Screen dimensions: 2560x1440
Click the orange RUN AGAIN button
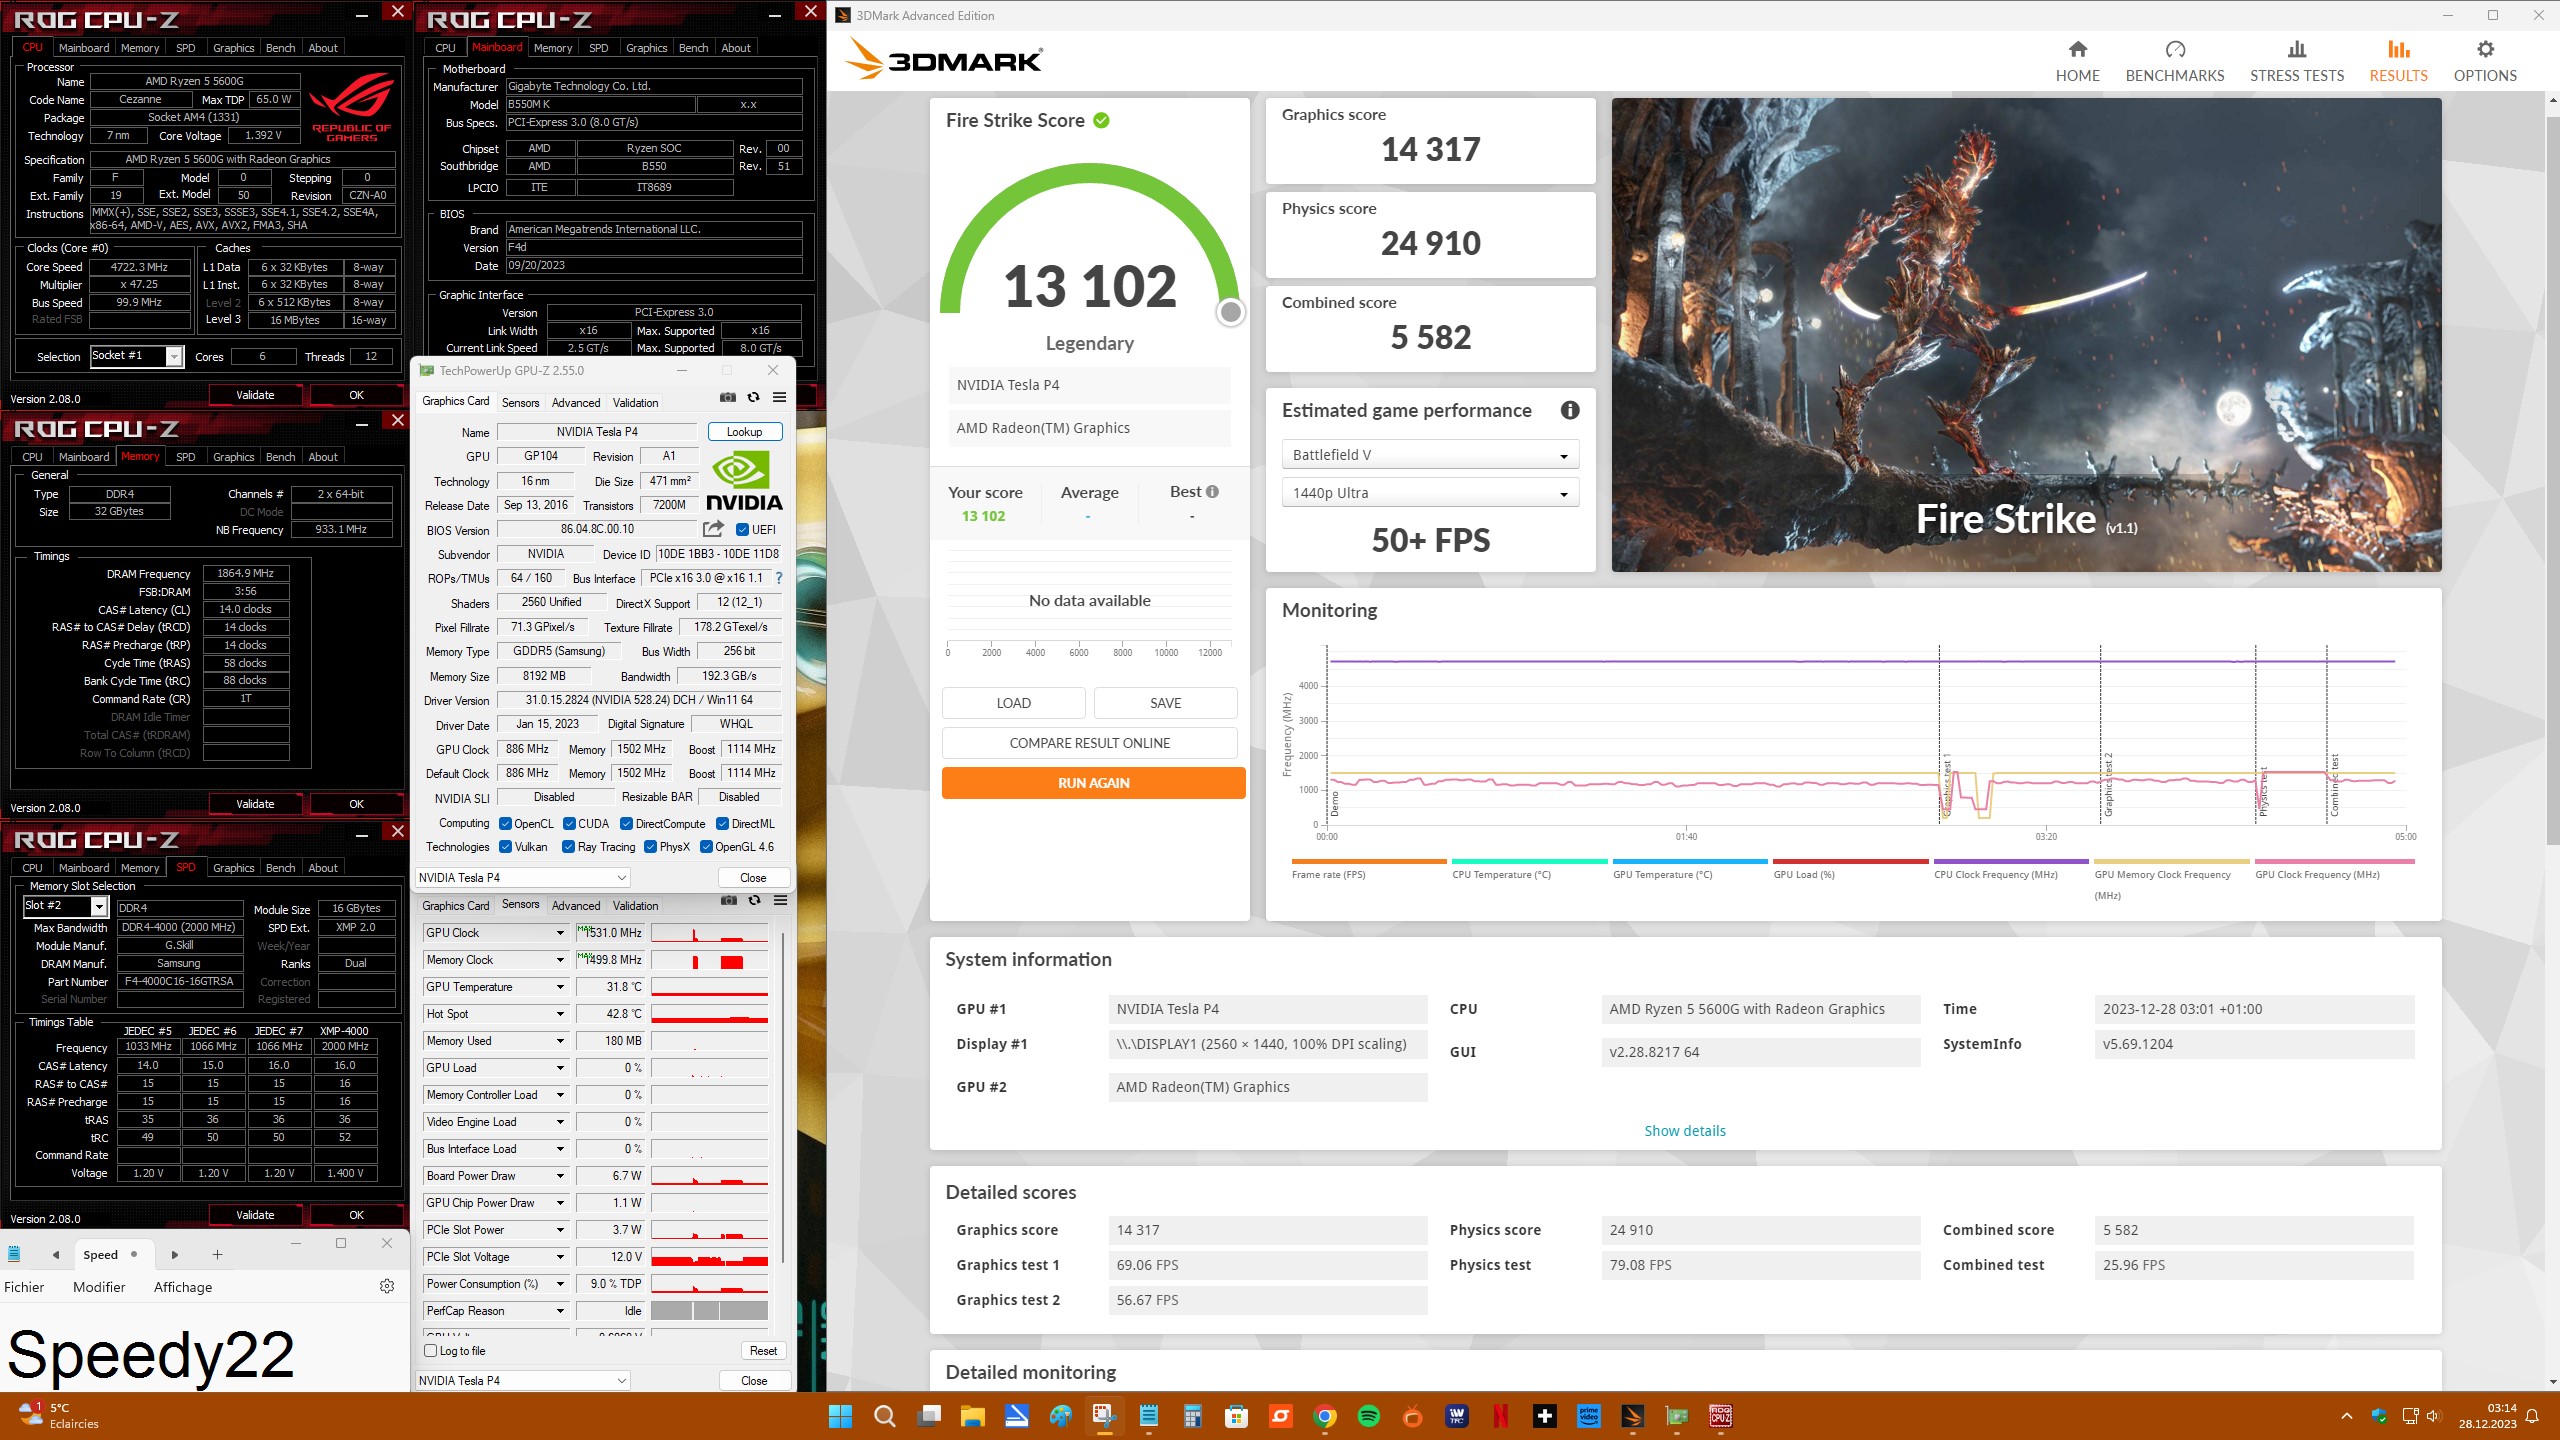pyautogui.click(x=1093, y=783)
